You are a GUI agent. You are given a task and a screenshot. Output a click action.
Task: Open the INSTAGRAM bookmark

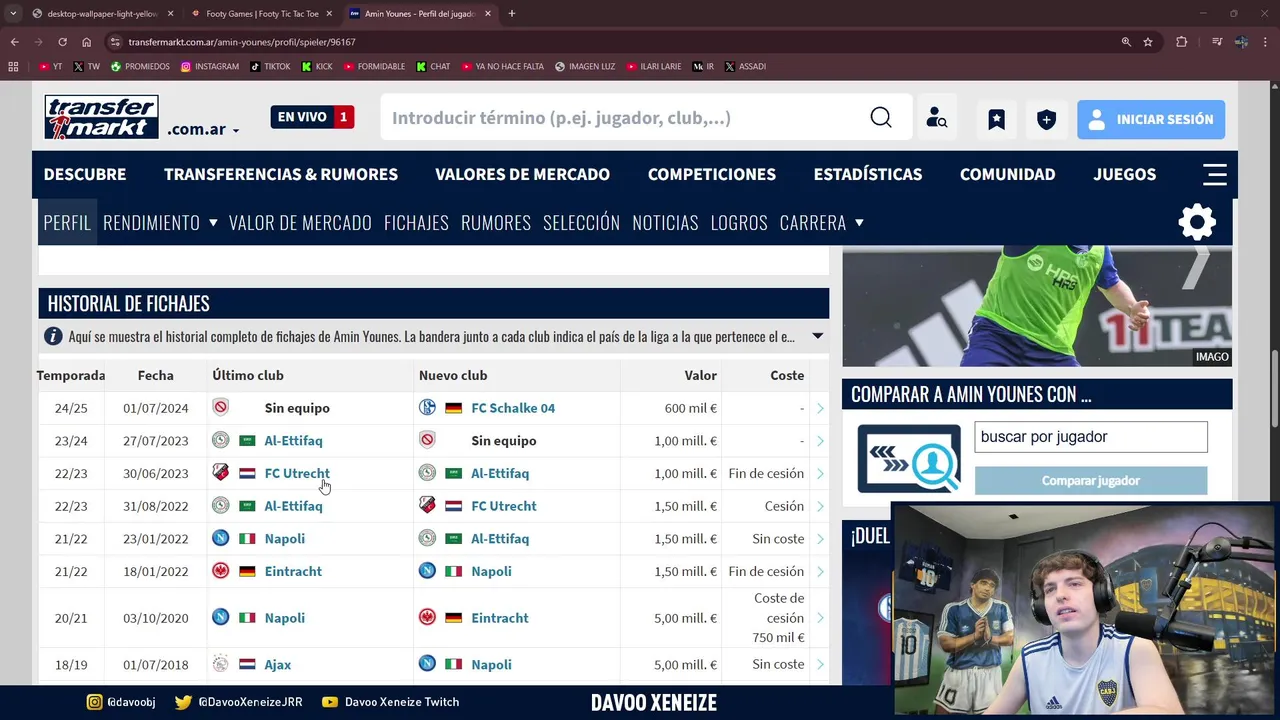[x=210, y=67]
